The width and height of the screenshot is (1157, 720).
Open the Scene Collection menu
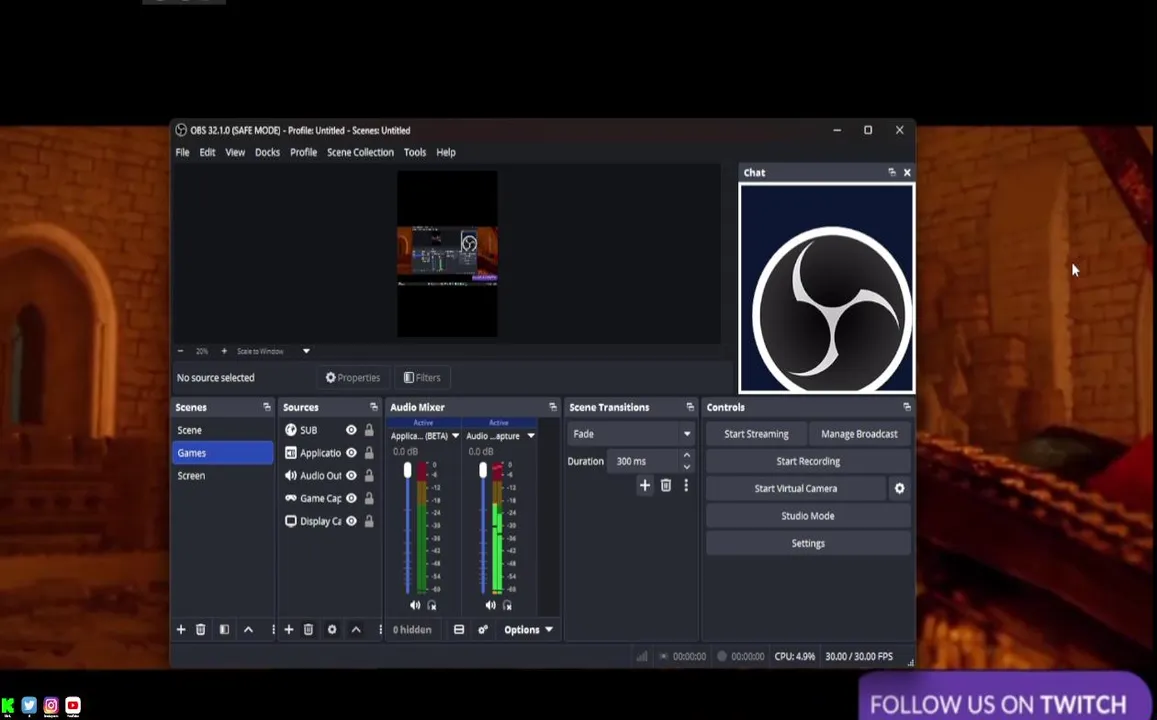pos(360,152)
